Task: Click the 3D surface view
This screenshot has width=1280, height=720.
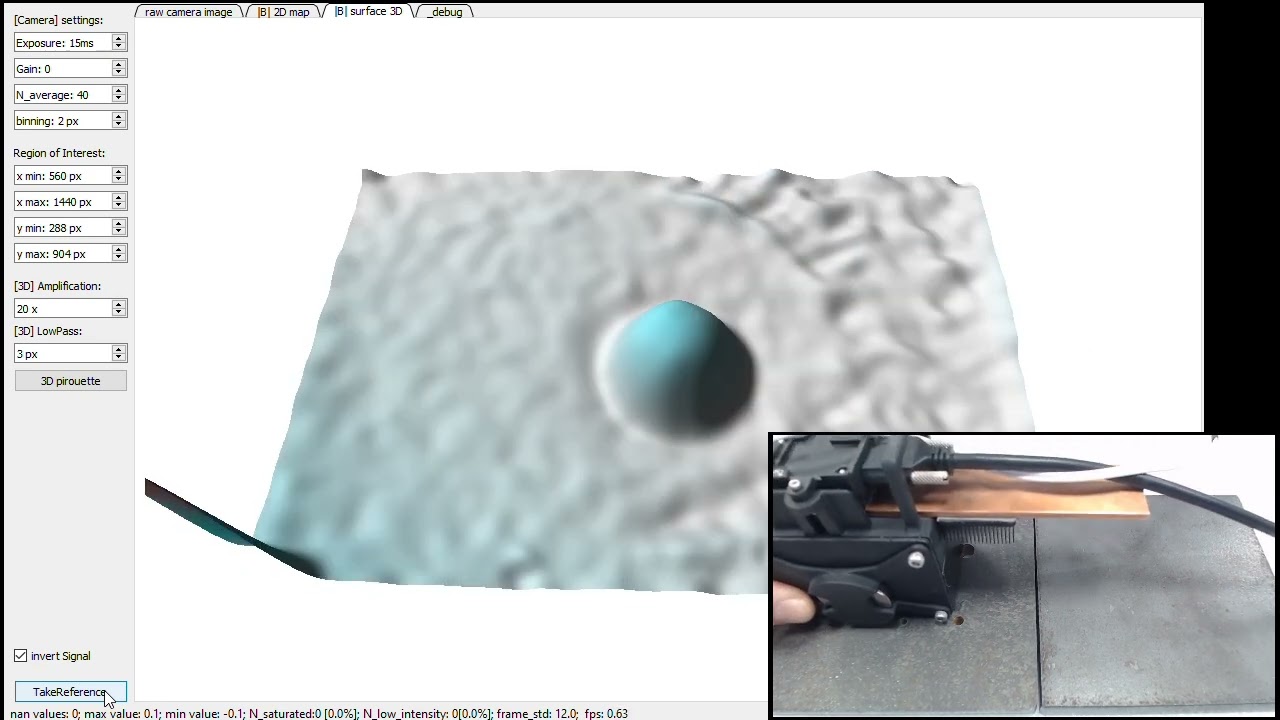Action: (x=668, y=360)
